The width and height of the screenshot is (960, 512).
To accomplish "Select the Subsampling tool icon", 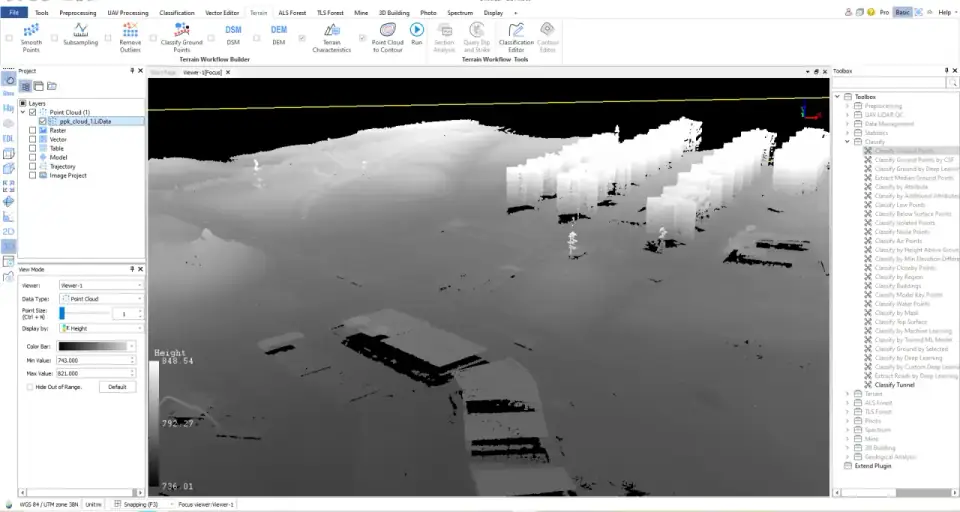I will point(80,29).
